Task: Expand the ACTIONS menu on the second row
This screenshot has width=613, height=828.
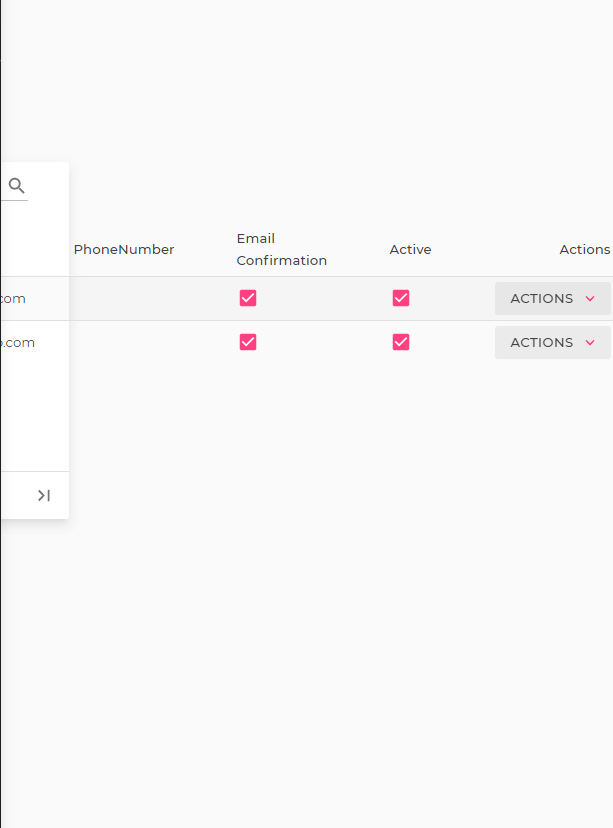Action: coord(551,342)
